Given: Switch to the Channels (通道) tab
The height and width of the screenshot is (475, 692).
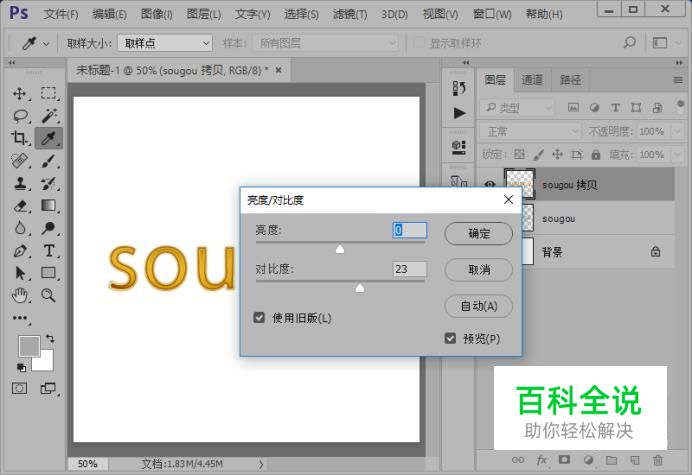Looking at the screenshot, I should 532,79.
